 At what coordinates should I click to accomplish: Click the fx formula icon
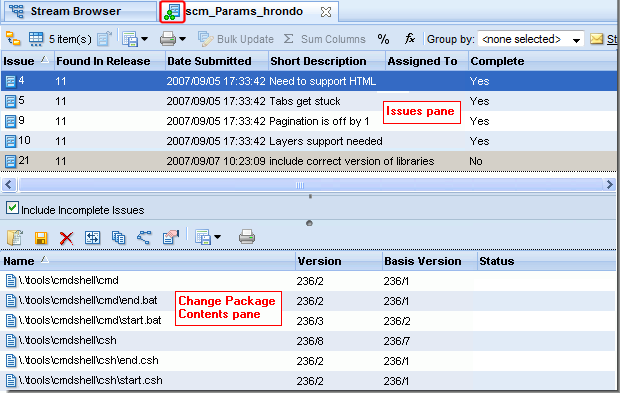(410, 39)
